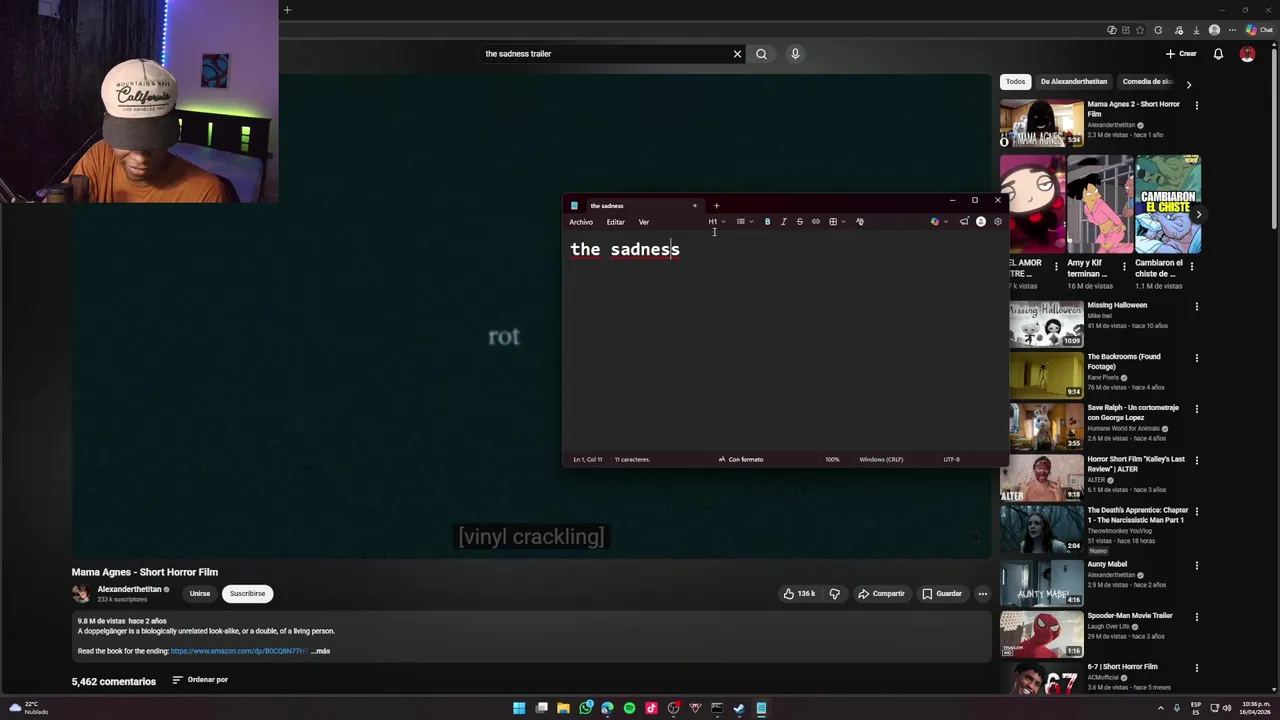Save video with the Guardar button
Image resolution: width=1280 pixels, height=720 pixels.
pyautogui.click(x=942, y=594)
